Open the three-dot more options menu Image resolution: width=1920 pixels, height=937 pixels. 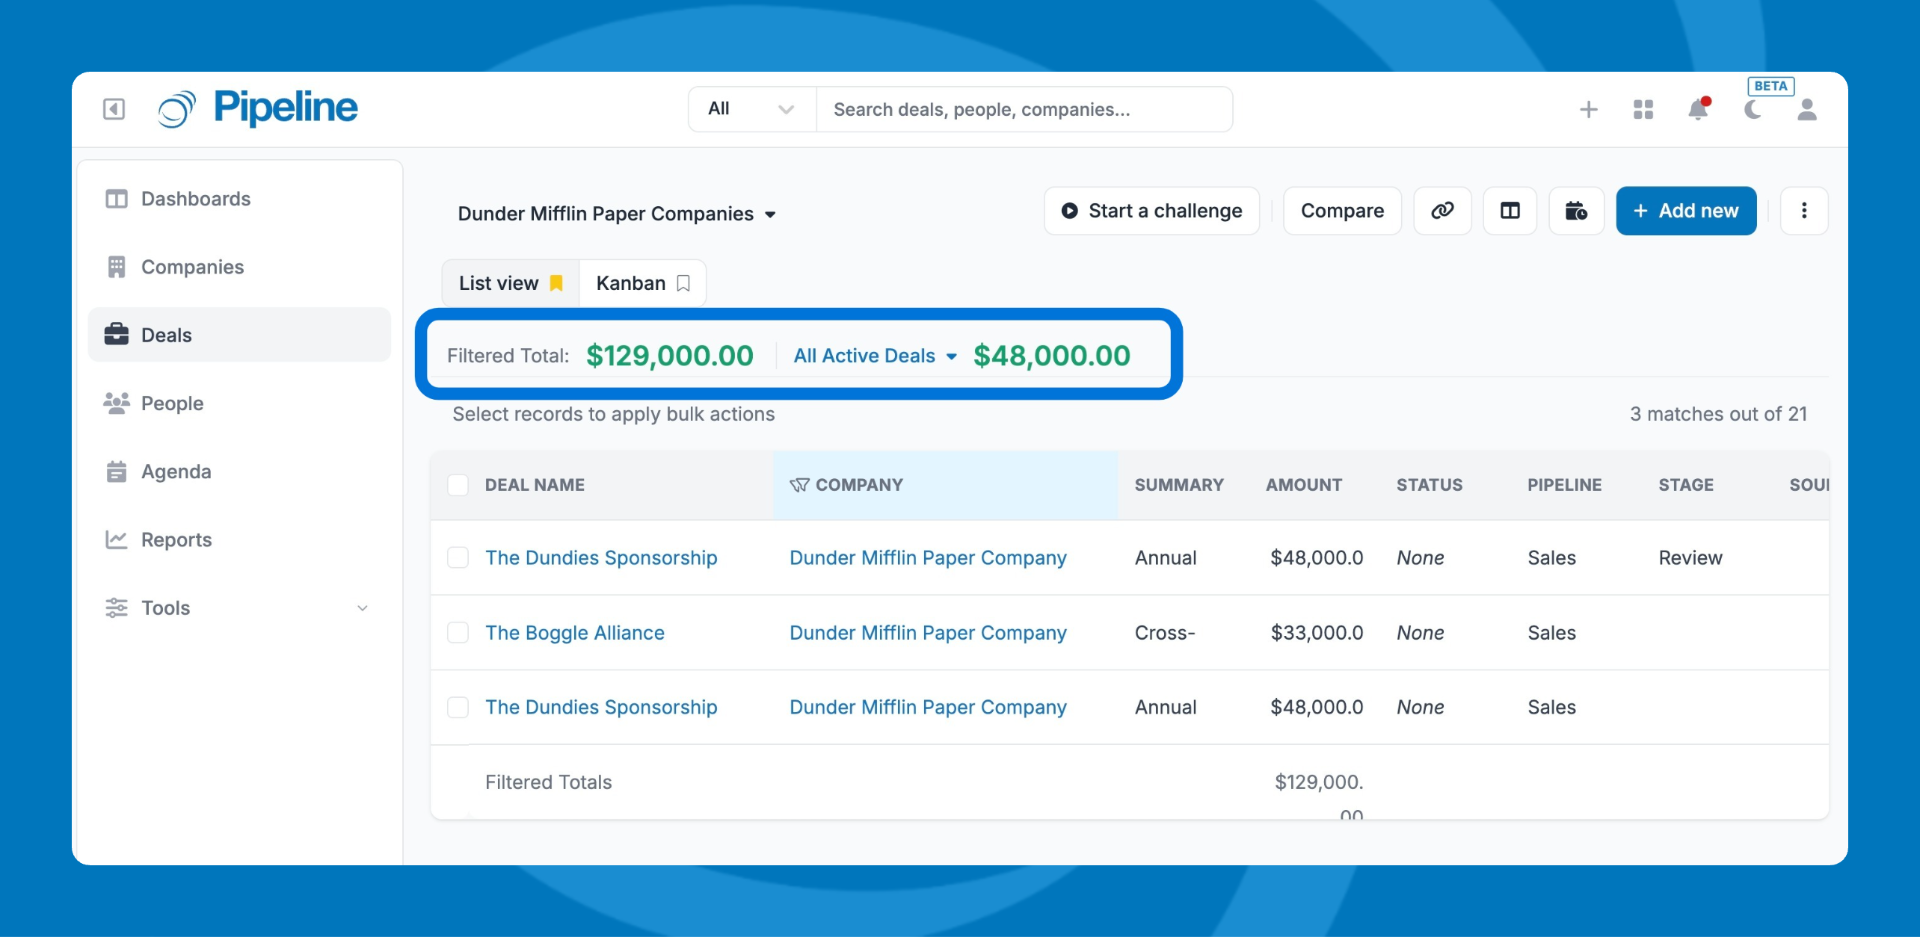point(1804,211)
